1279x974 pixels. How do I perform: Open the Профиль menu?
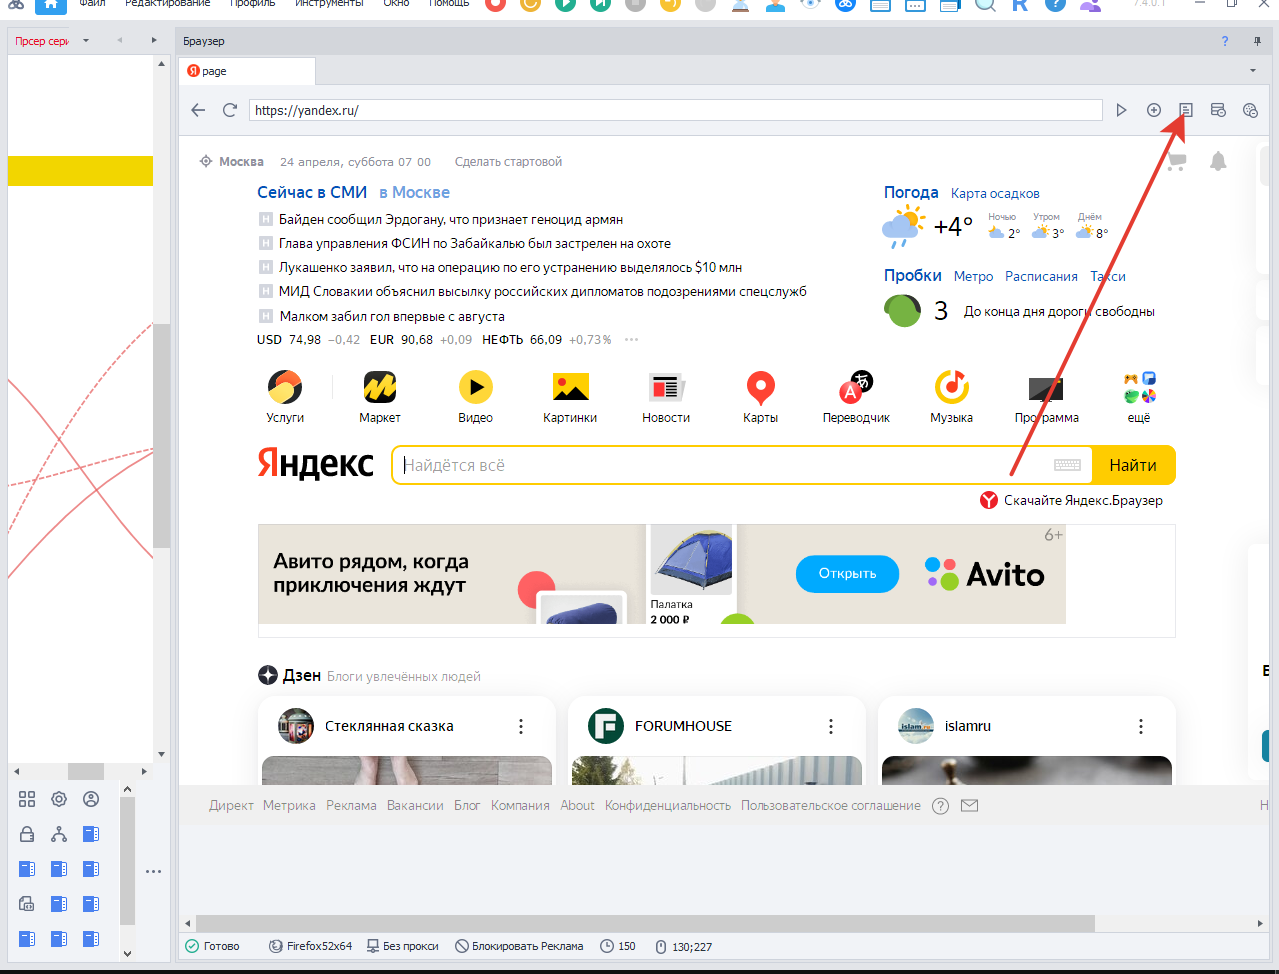(x=253, y=4)
